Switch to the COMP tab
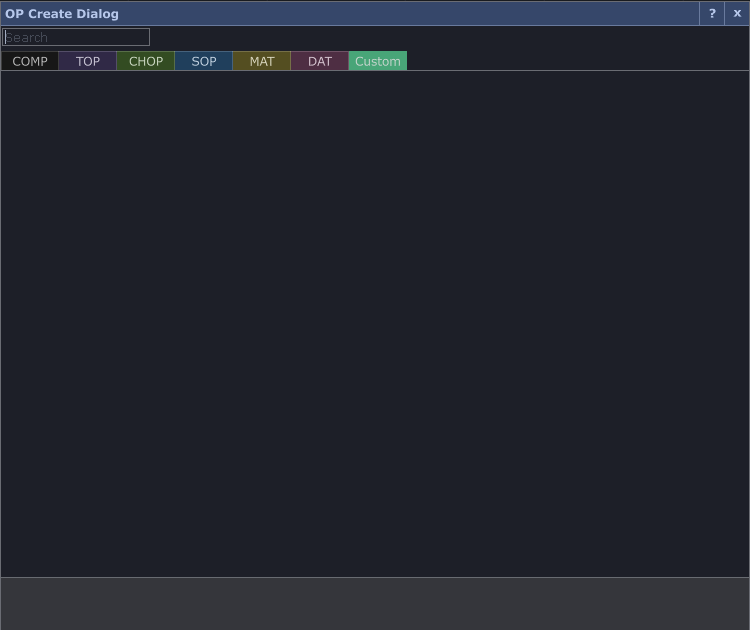This screenshot has height=630, width=750. [x=30, y=61]
